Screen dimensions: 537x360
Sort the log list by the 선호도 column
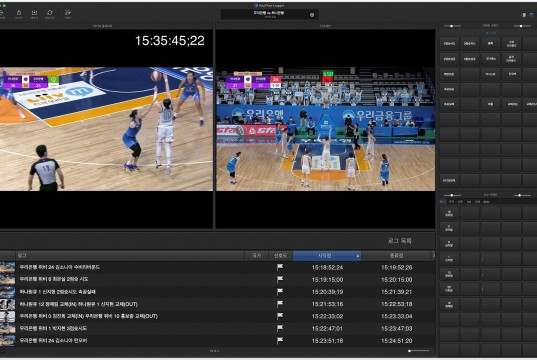(x=280, y=256)
